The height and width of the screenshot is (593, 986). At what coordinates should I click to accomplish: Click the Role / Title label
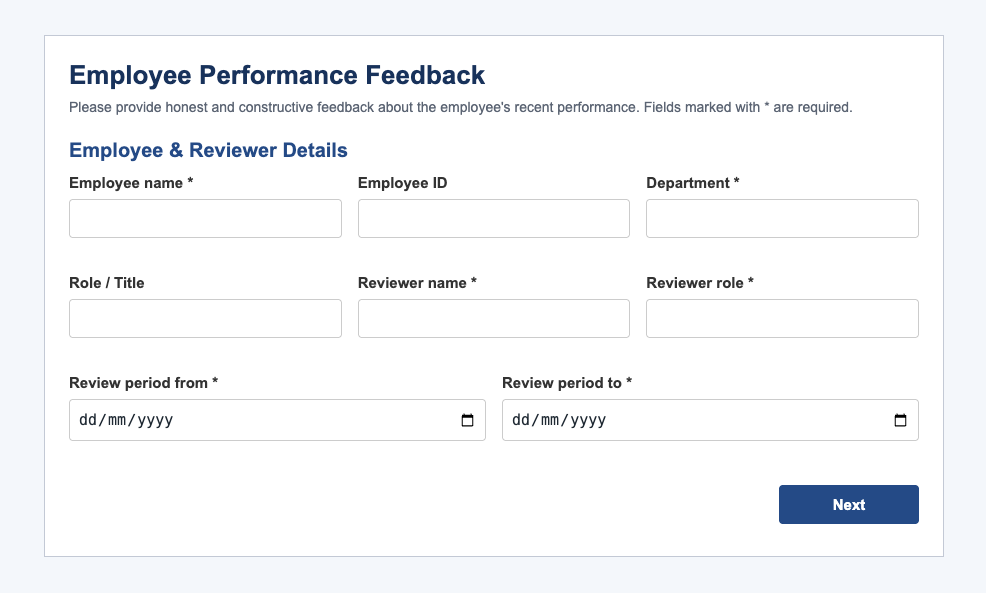[107, 283]
